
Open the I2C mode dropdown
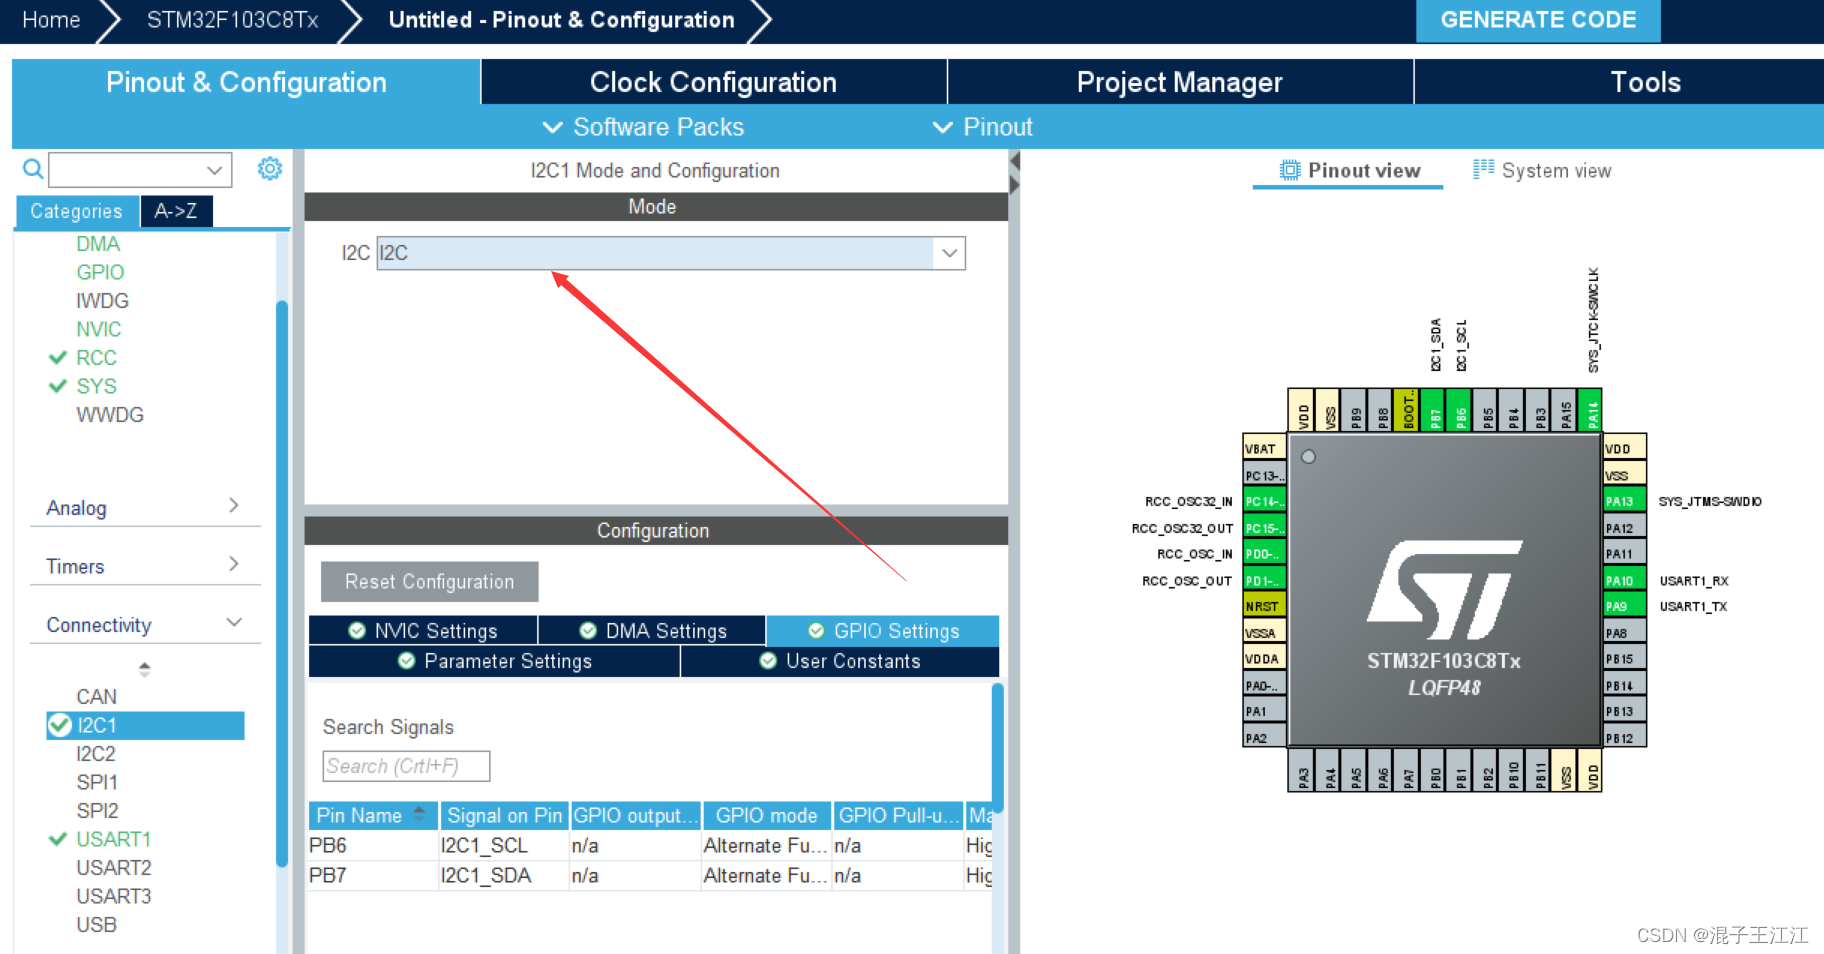coord(949,253)
